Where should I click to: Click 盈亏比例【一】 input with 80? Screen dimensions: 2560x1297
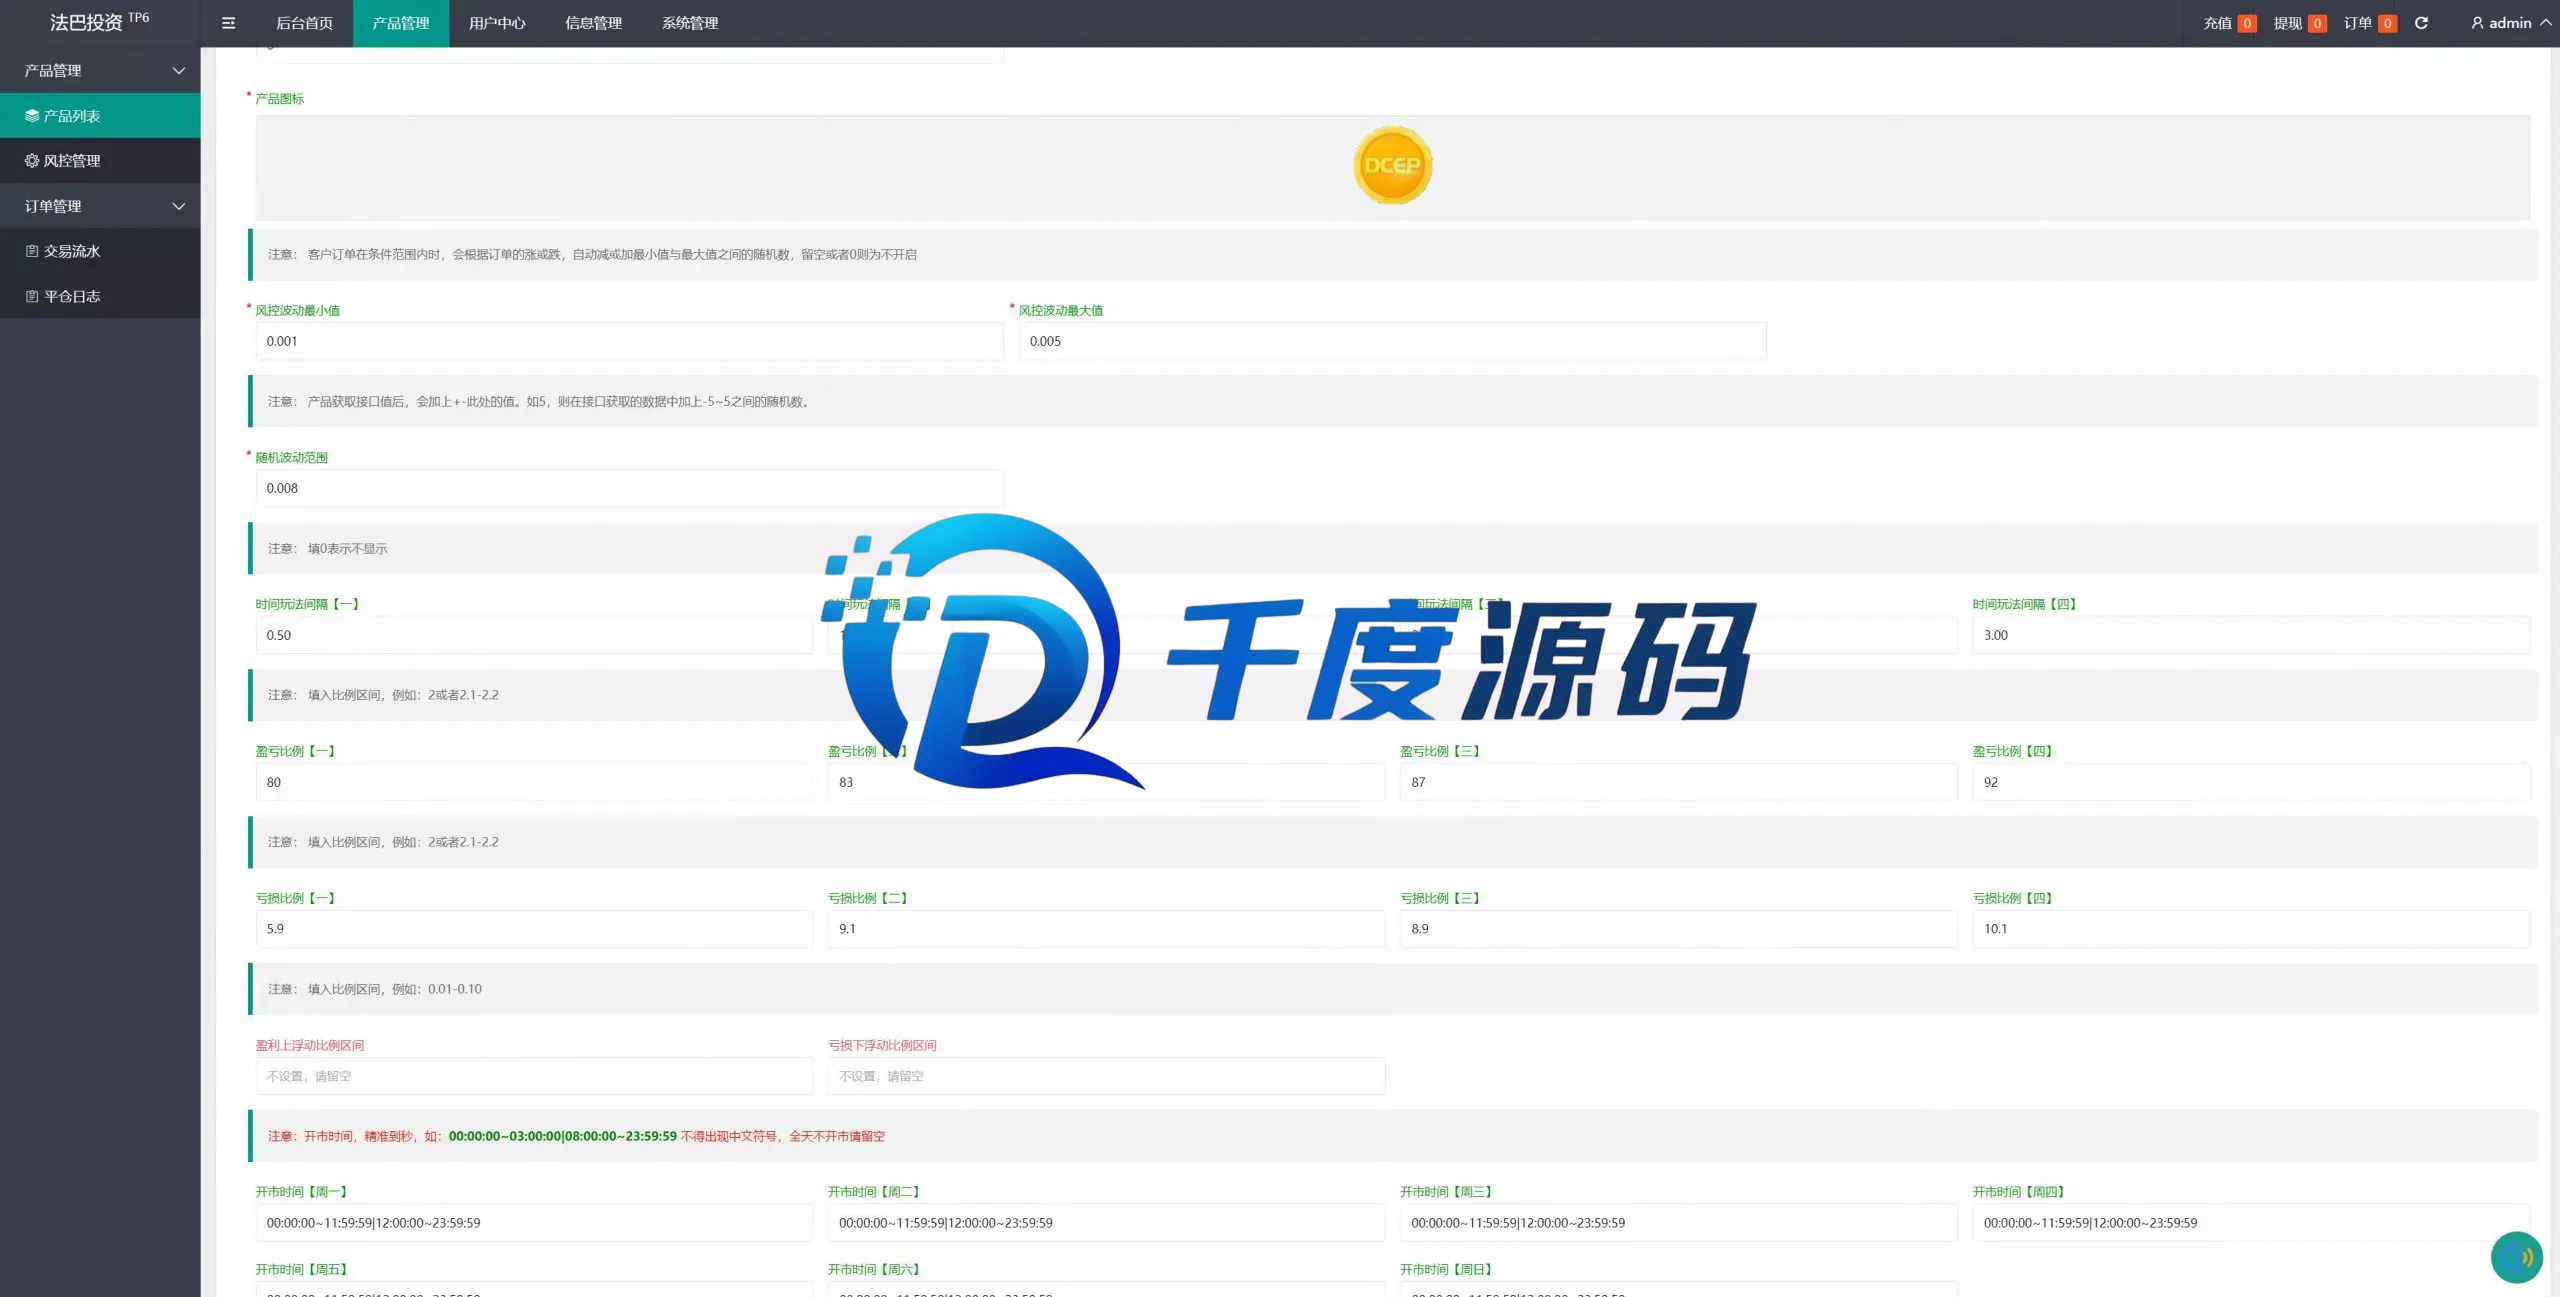[x=534, y=782]
